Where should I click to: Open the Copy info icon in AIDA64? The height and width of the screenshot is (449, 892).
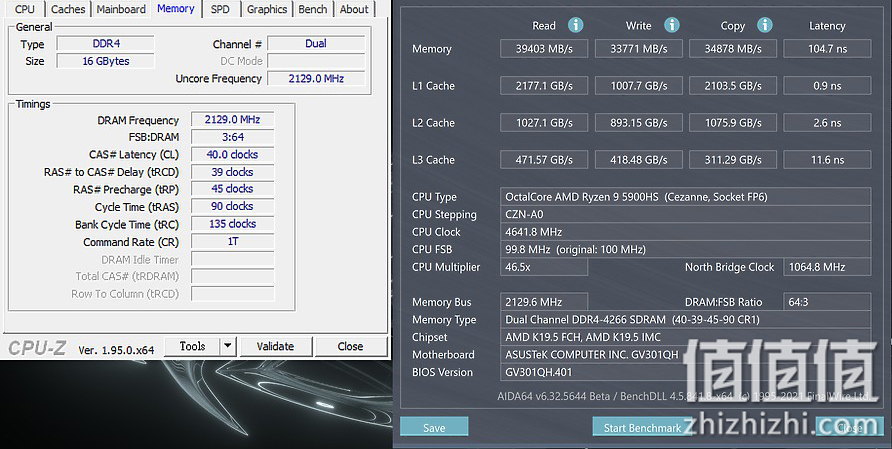765,25
